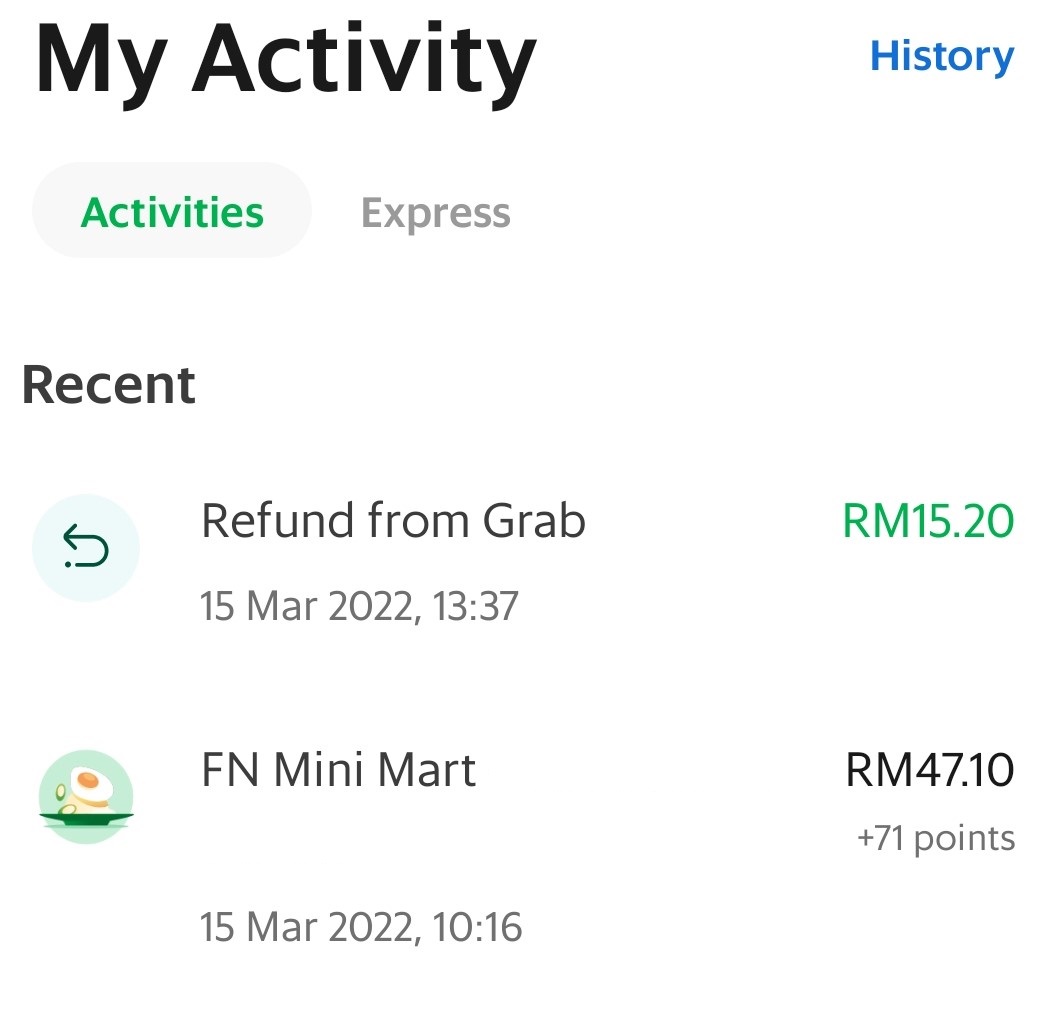Select the FN Mini Mart title text

click(339, 770)
